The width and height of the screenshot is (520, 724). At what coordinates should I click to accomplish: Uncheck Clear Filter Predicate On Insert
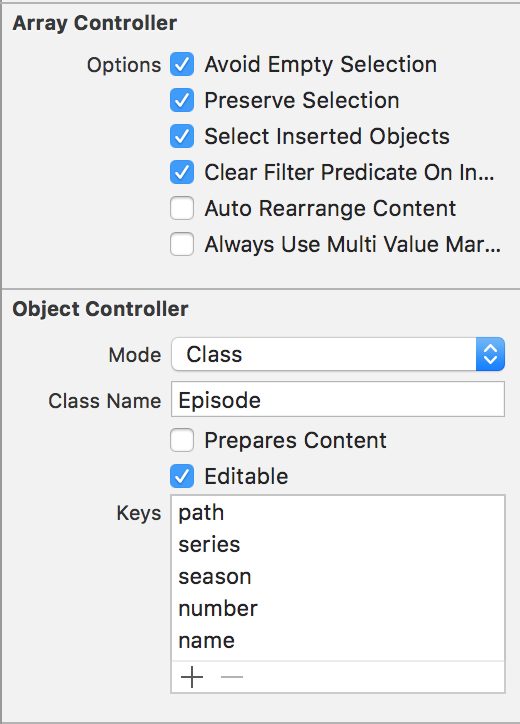[182, 172]
